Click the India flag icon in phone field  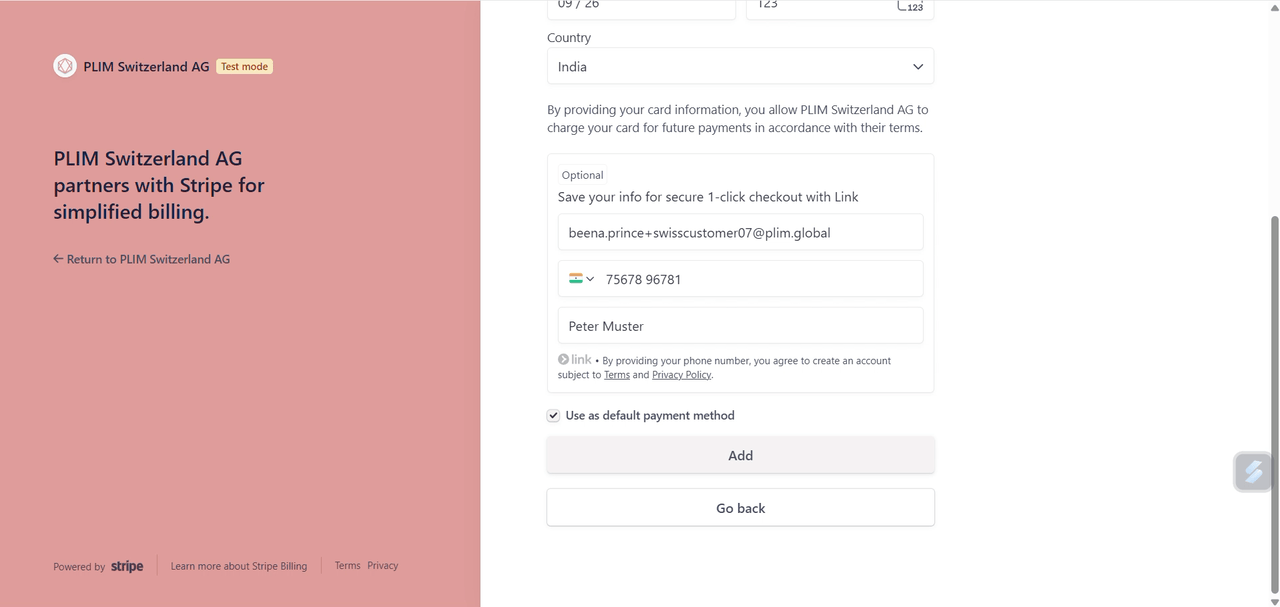pyautogui.click(x=575, y=279)
